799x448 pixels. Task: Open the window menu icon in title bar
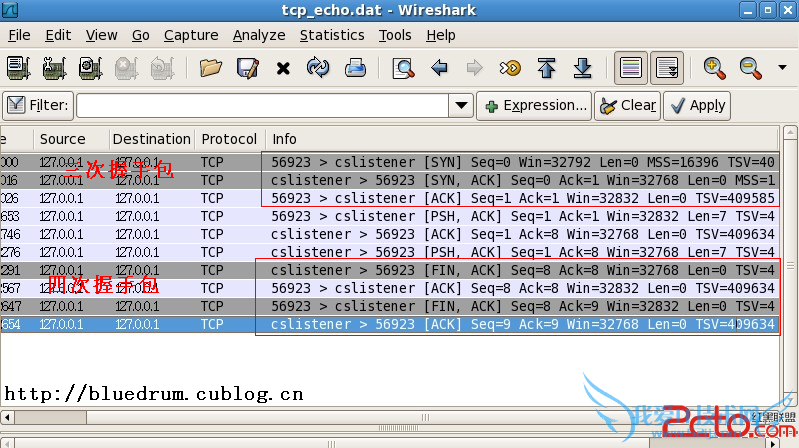pos(10,10)
